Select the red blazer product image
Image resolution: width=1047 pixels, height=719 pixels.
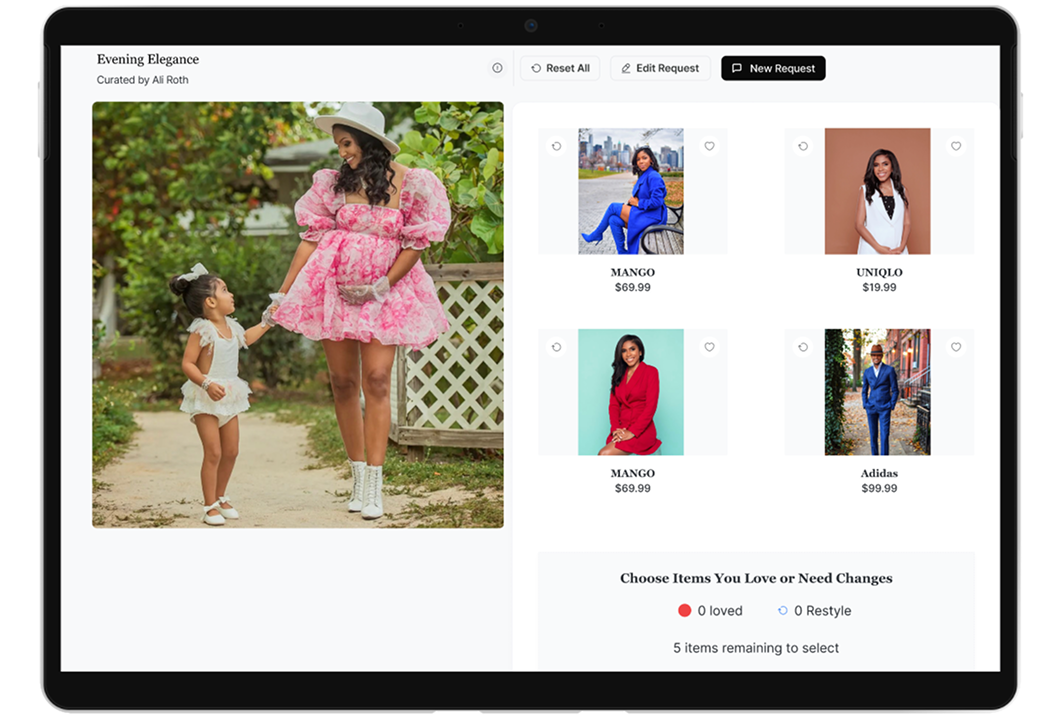tap(631, 392)
